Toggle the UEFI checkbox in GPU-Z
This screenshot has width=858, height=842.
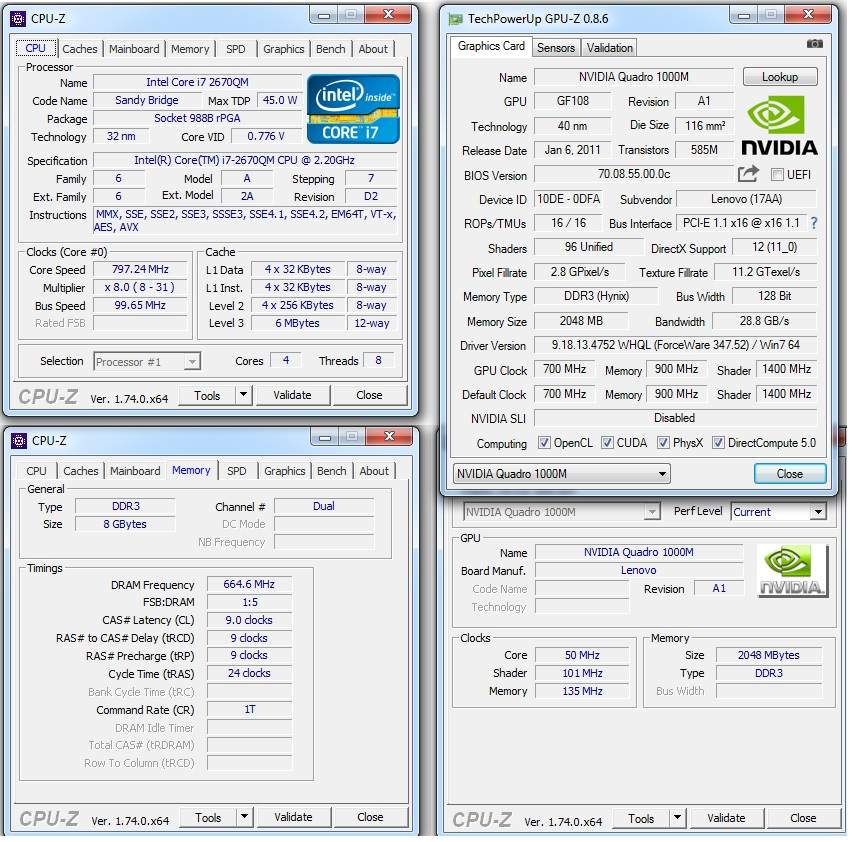(776, 175)
